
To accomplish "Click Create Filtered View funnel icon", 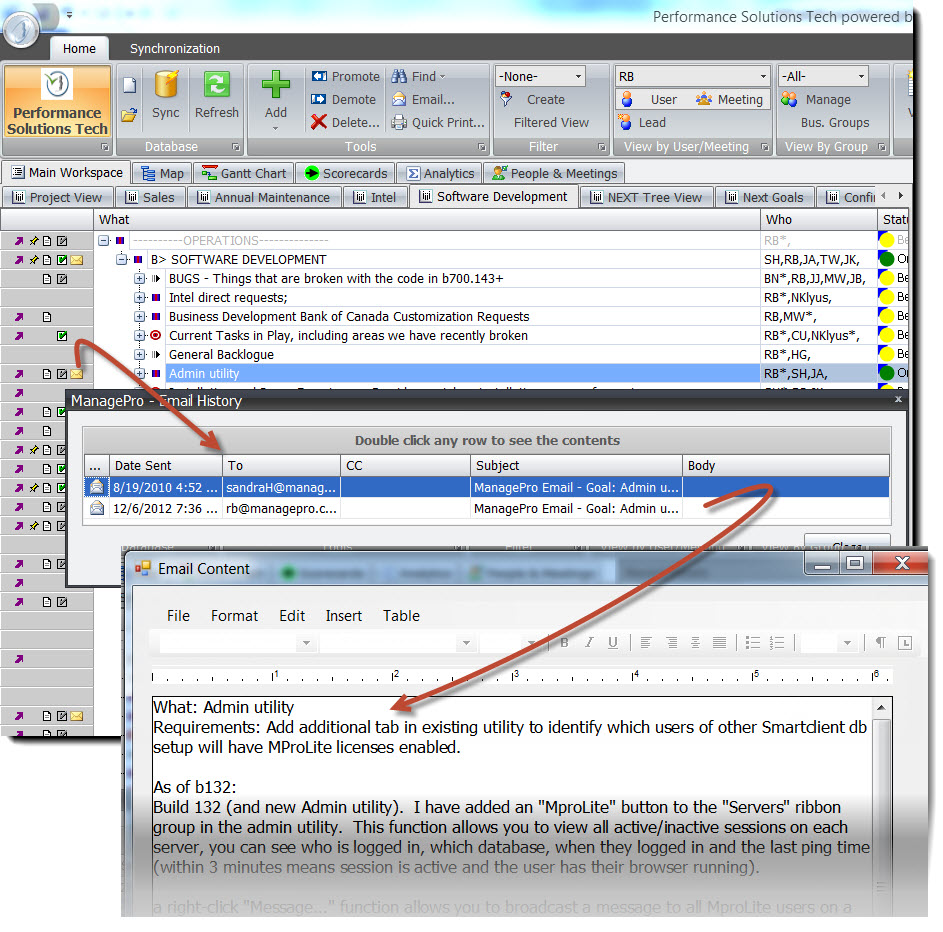I will pos(506,99).
